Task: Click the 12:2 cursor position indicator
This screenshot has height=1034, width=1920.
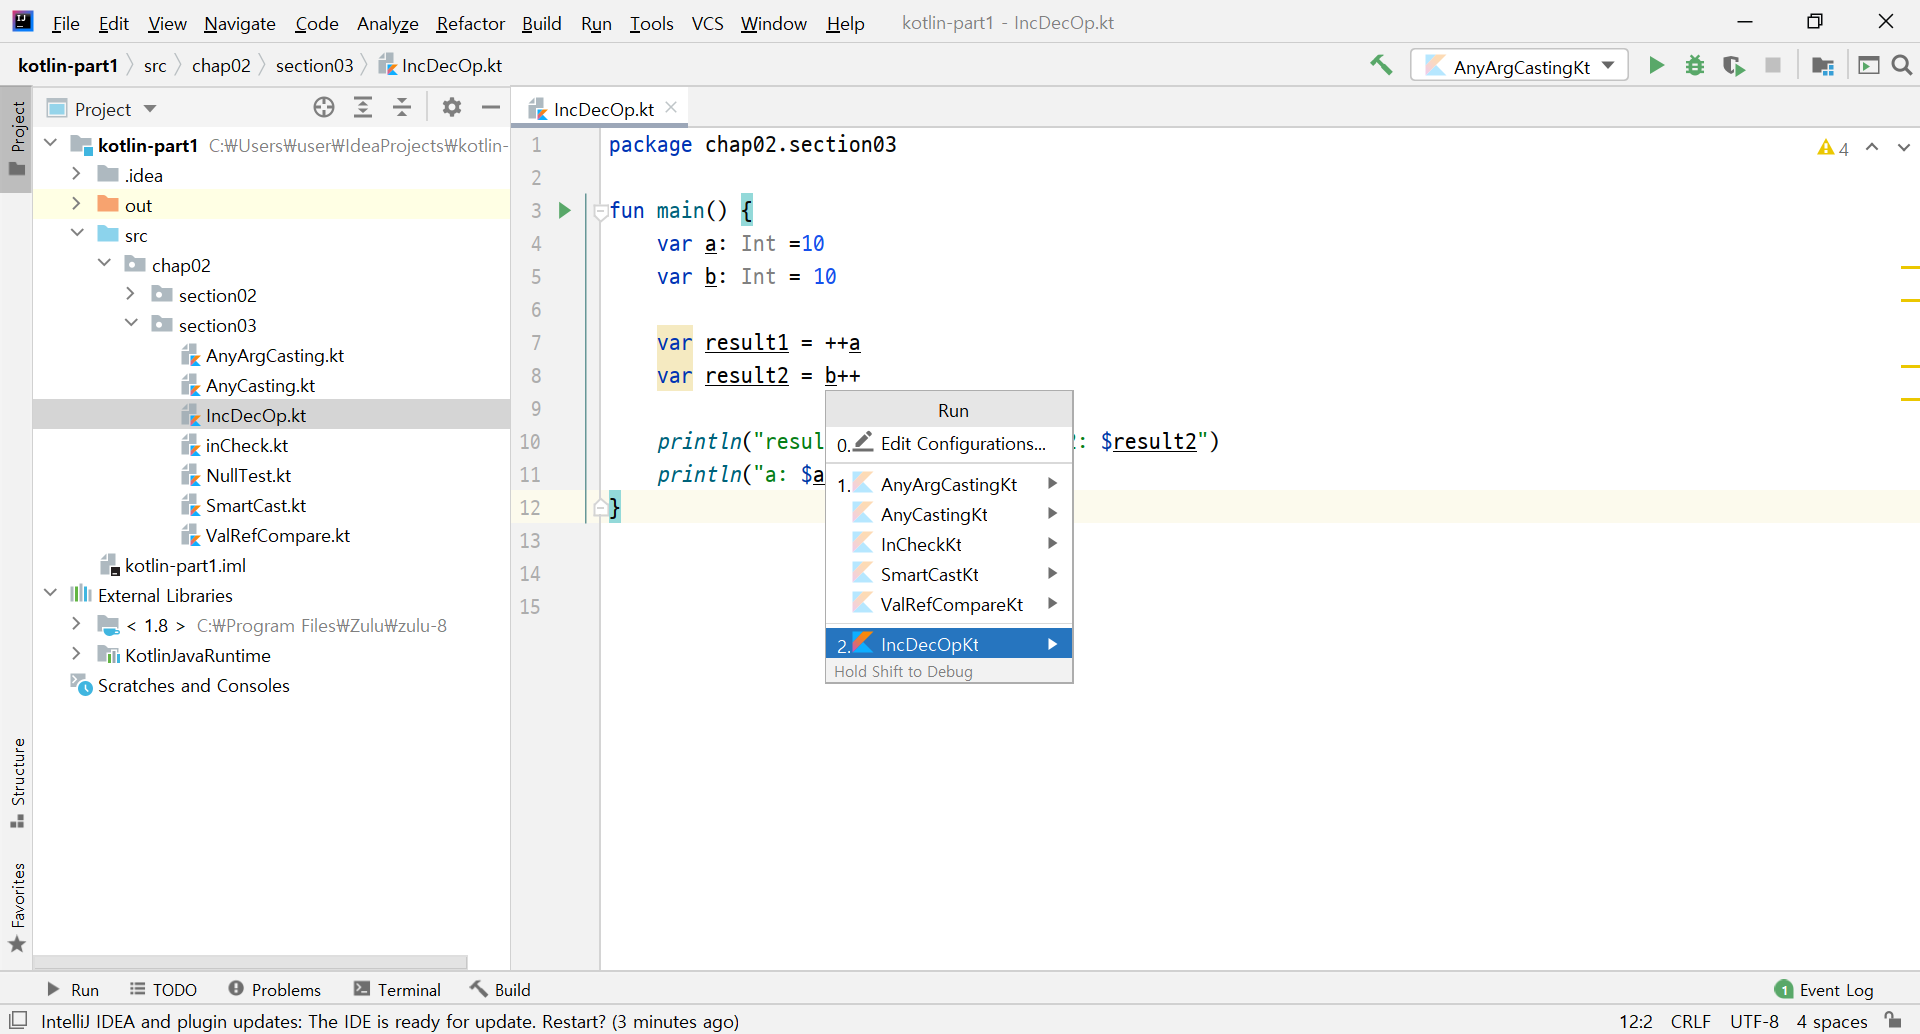Action: coord(1635,1021)
